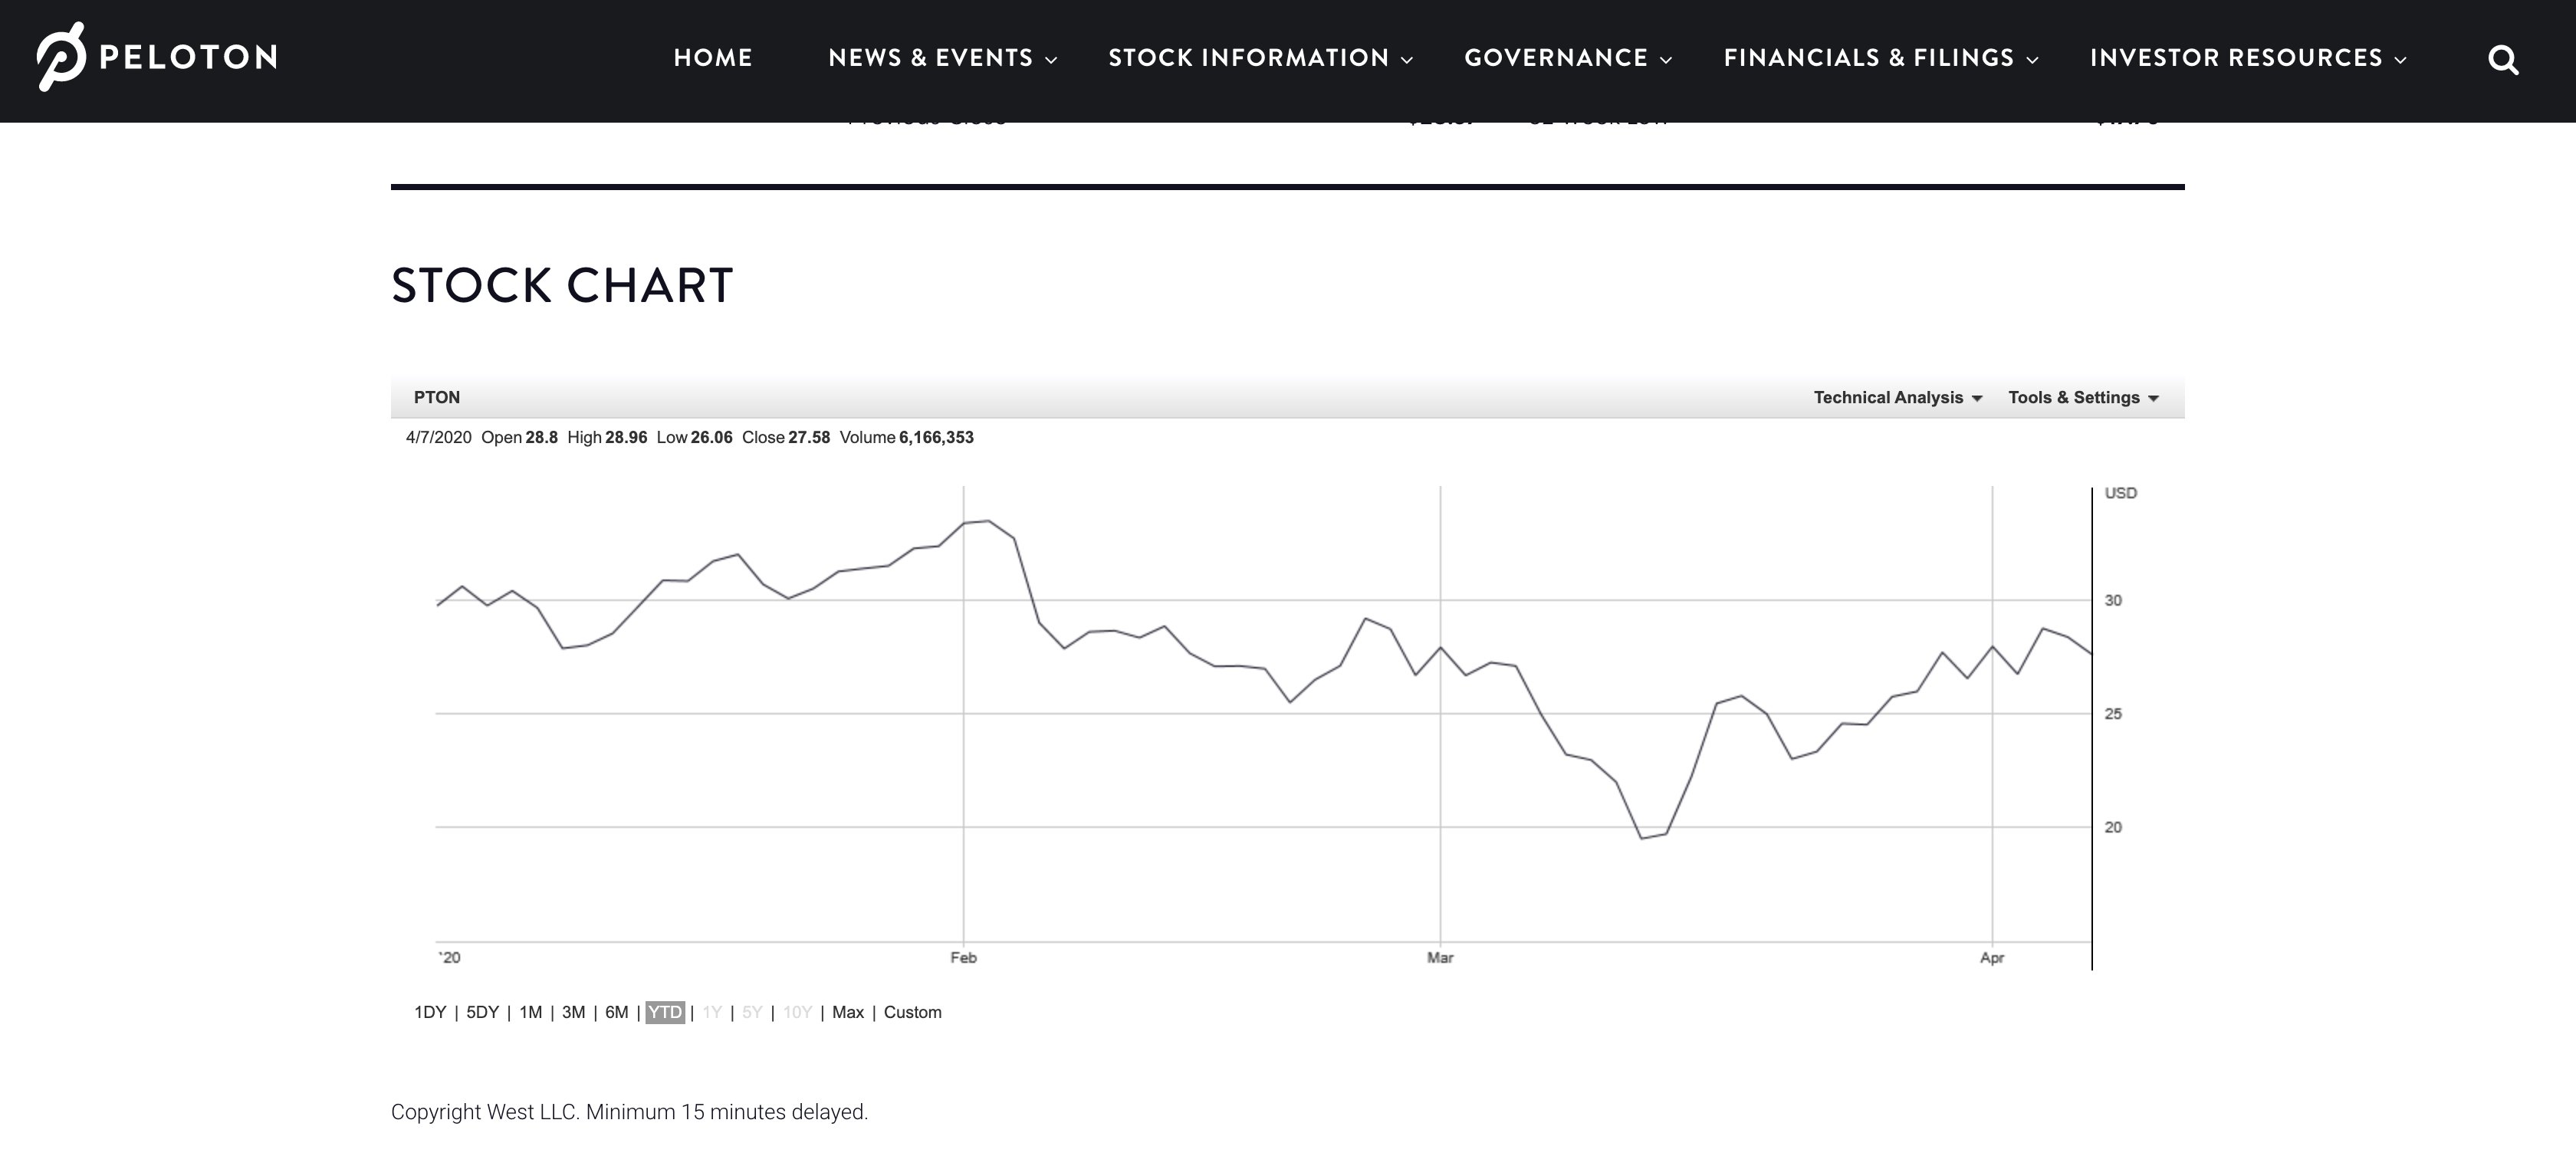Click the Peloton logo
This screenshot has height=1156, width=2576.
pos(155,57)
